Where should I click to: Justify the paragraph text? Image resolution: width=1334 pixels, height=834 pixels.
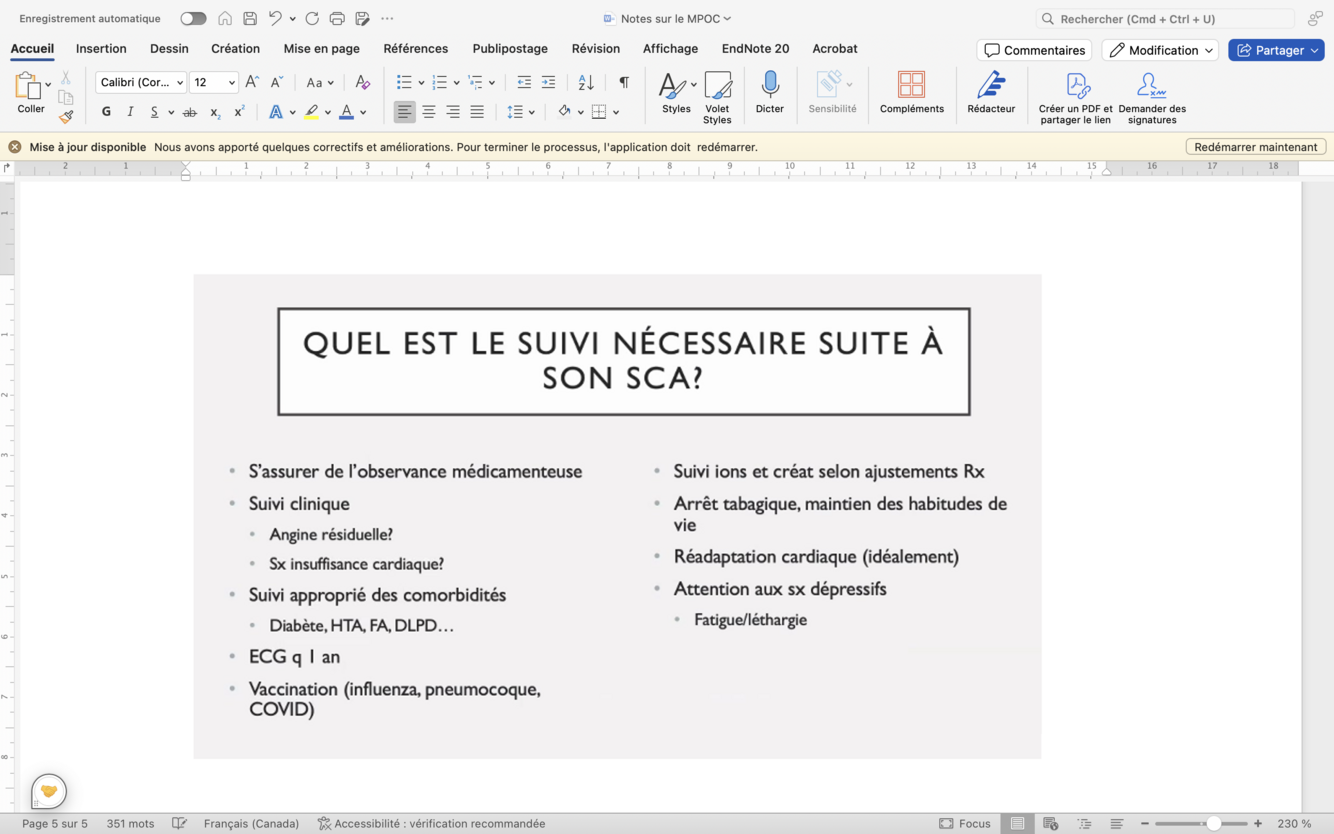[x=477, y=112]
